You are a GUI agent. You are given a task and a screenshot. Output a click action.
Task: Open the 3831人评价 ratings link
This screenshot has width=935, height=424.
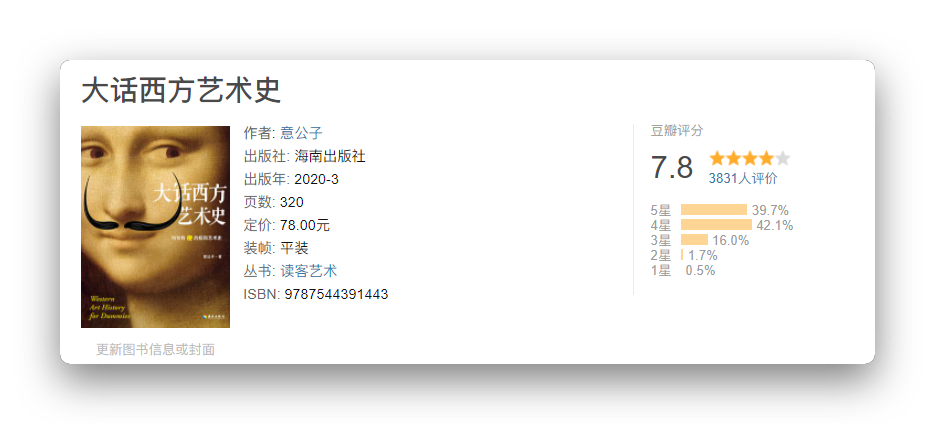tap(742, 178)
